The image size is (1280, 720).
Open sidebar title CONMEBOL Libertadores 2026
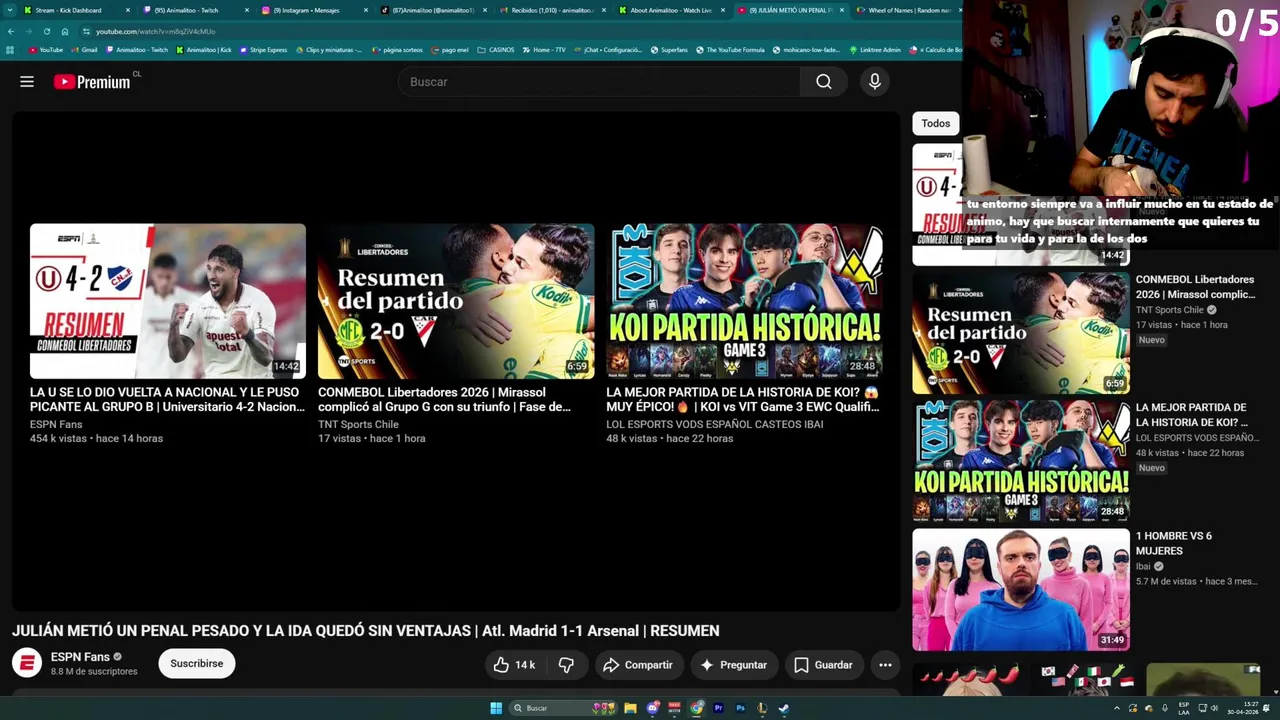click(x=1195, y=287)
